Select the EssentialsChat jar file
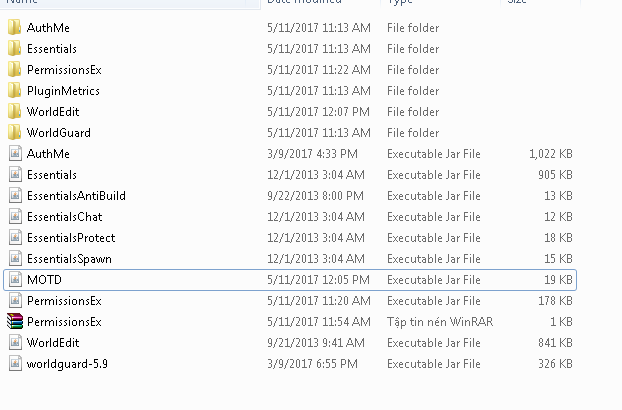Screen dimensions: 622x410 tap(64, 217)
